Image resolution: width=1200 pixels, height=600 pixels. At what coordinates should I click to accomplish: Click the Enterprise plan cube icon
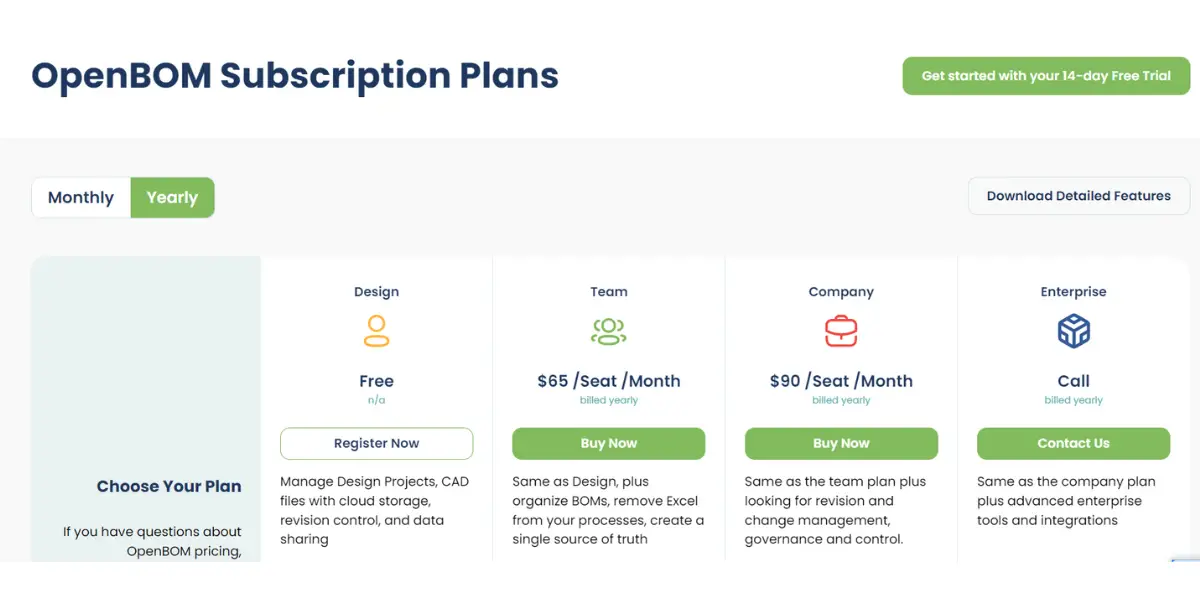tap(1073, 331)
